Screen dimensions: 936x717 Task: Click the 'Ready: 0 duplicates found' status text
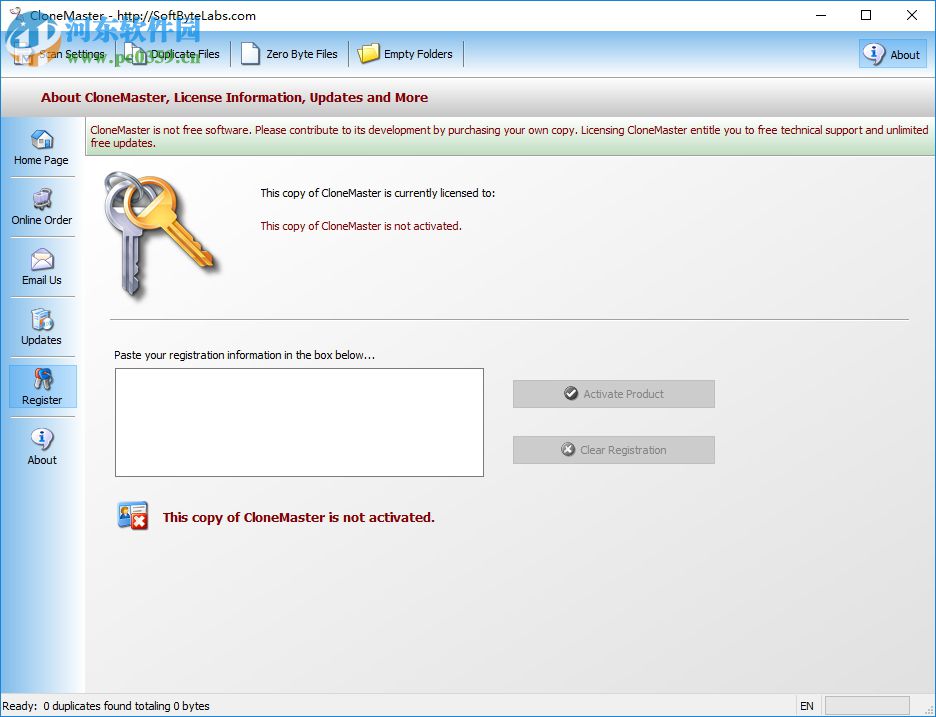[x=106, y=706]
